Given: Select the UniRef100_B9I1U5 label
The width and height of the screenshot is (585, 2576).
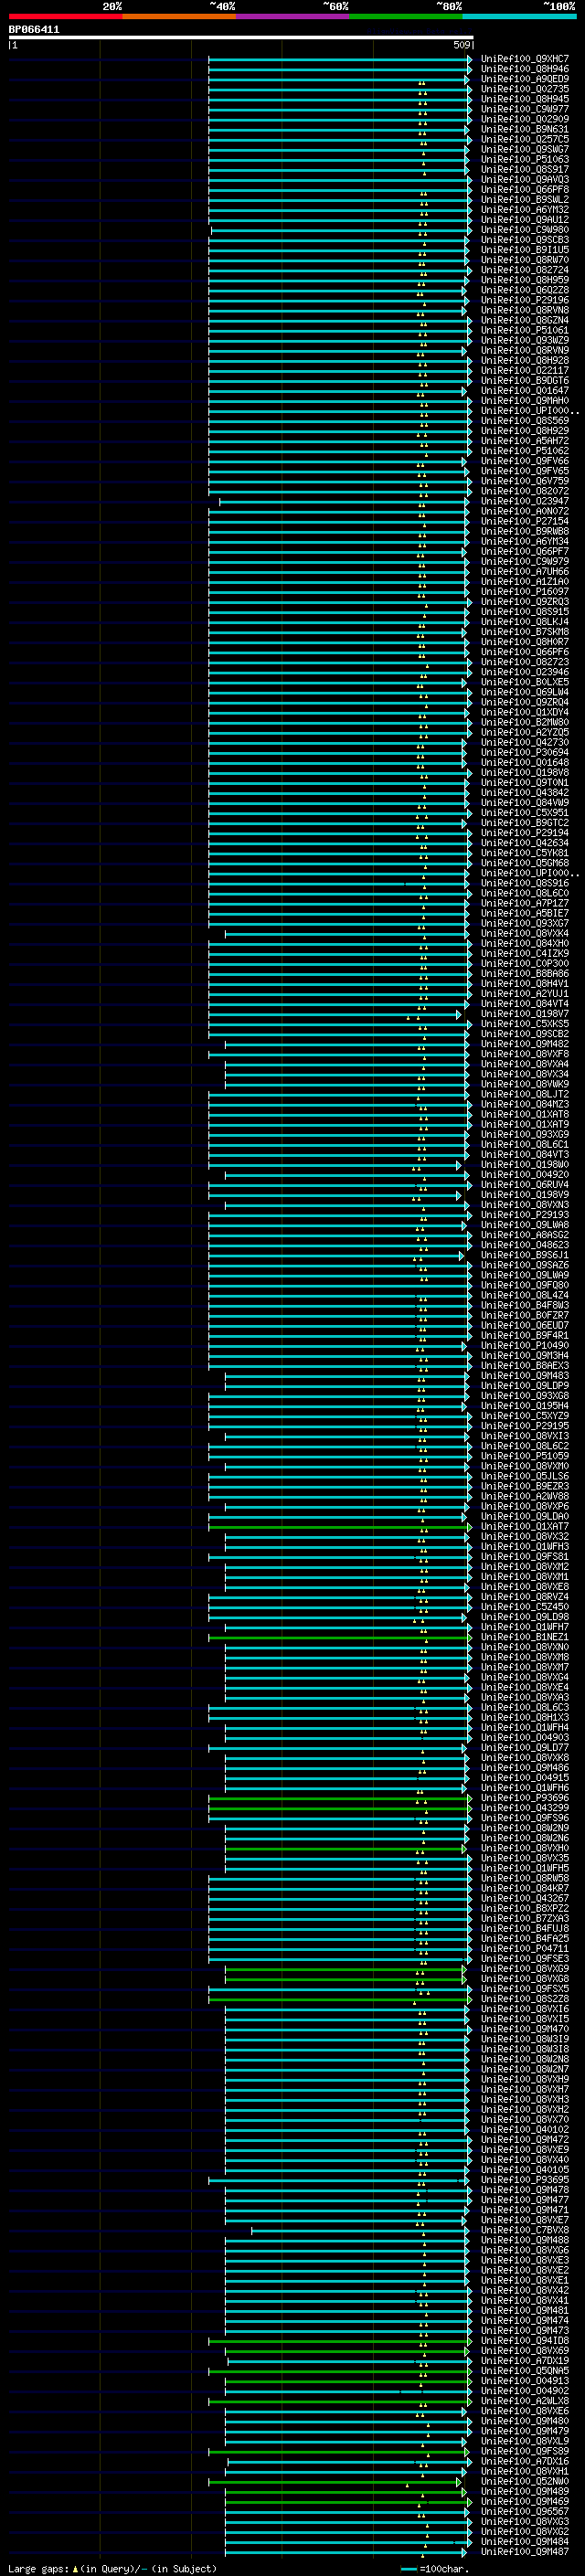Looking at the screenshot, I should [524, 250].
